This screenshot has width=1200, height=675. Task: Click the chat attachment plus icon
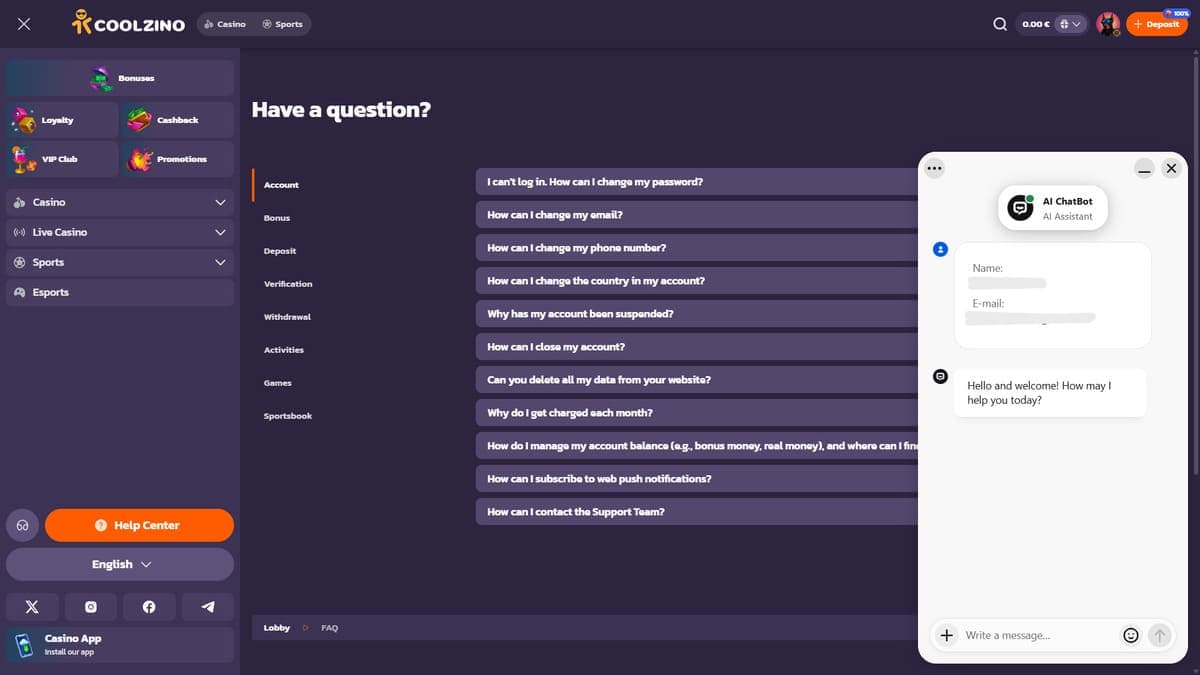click(x=946, y=635)
